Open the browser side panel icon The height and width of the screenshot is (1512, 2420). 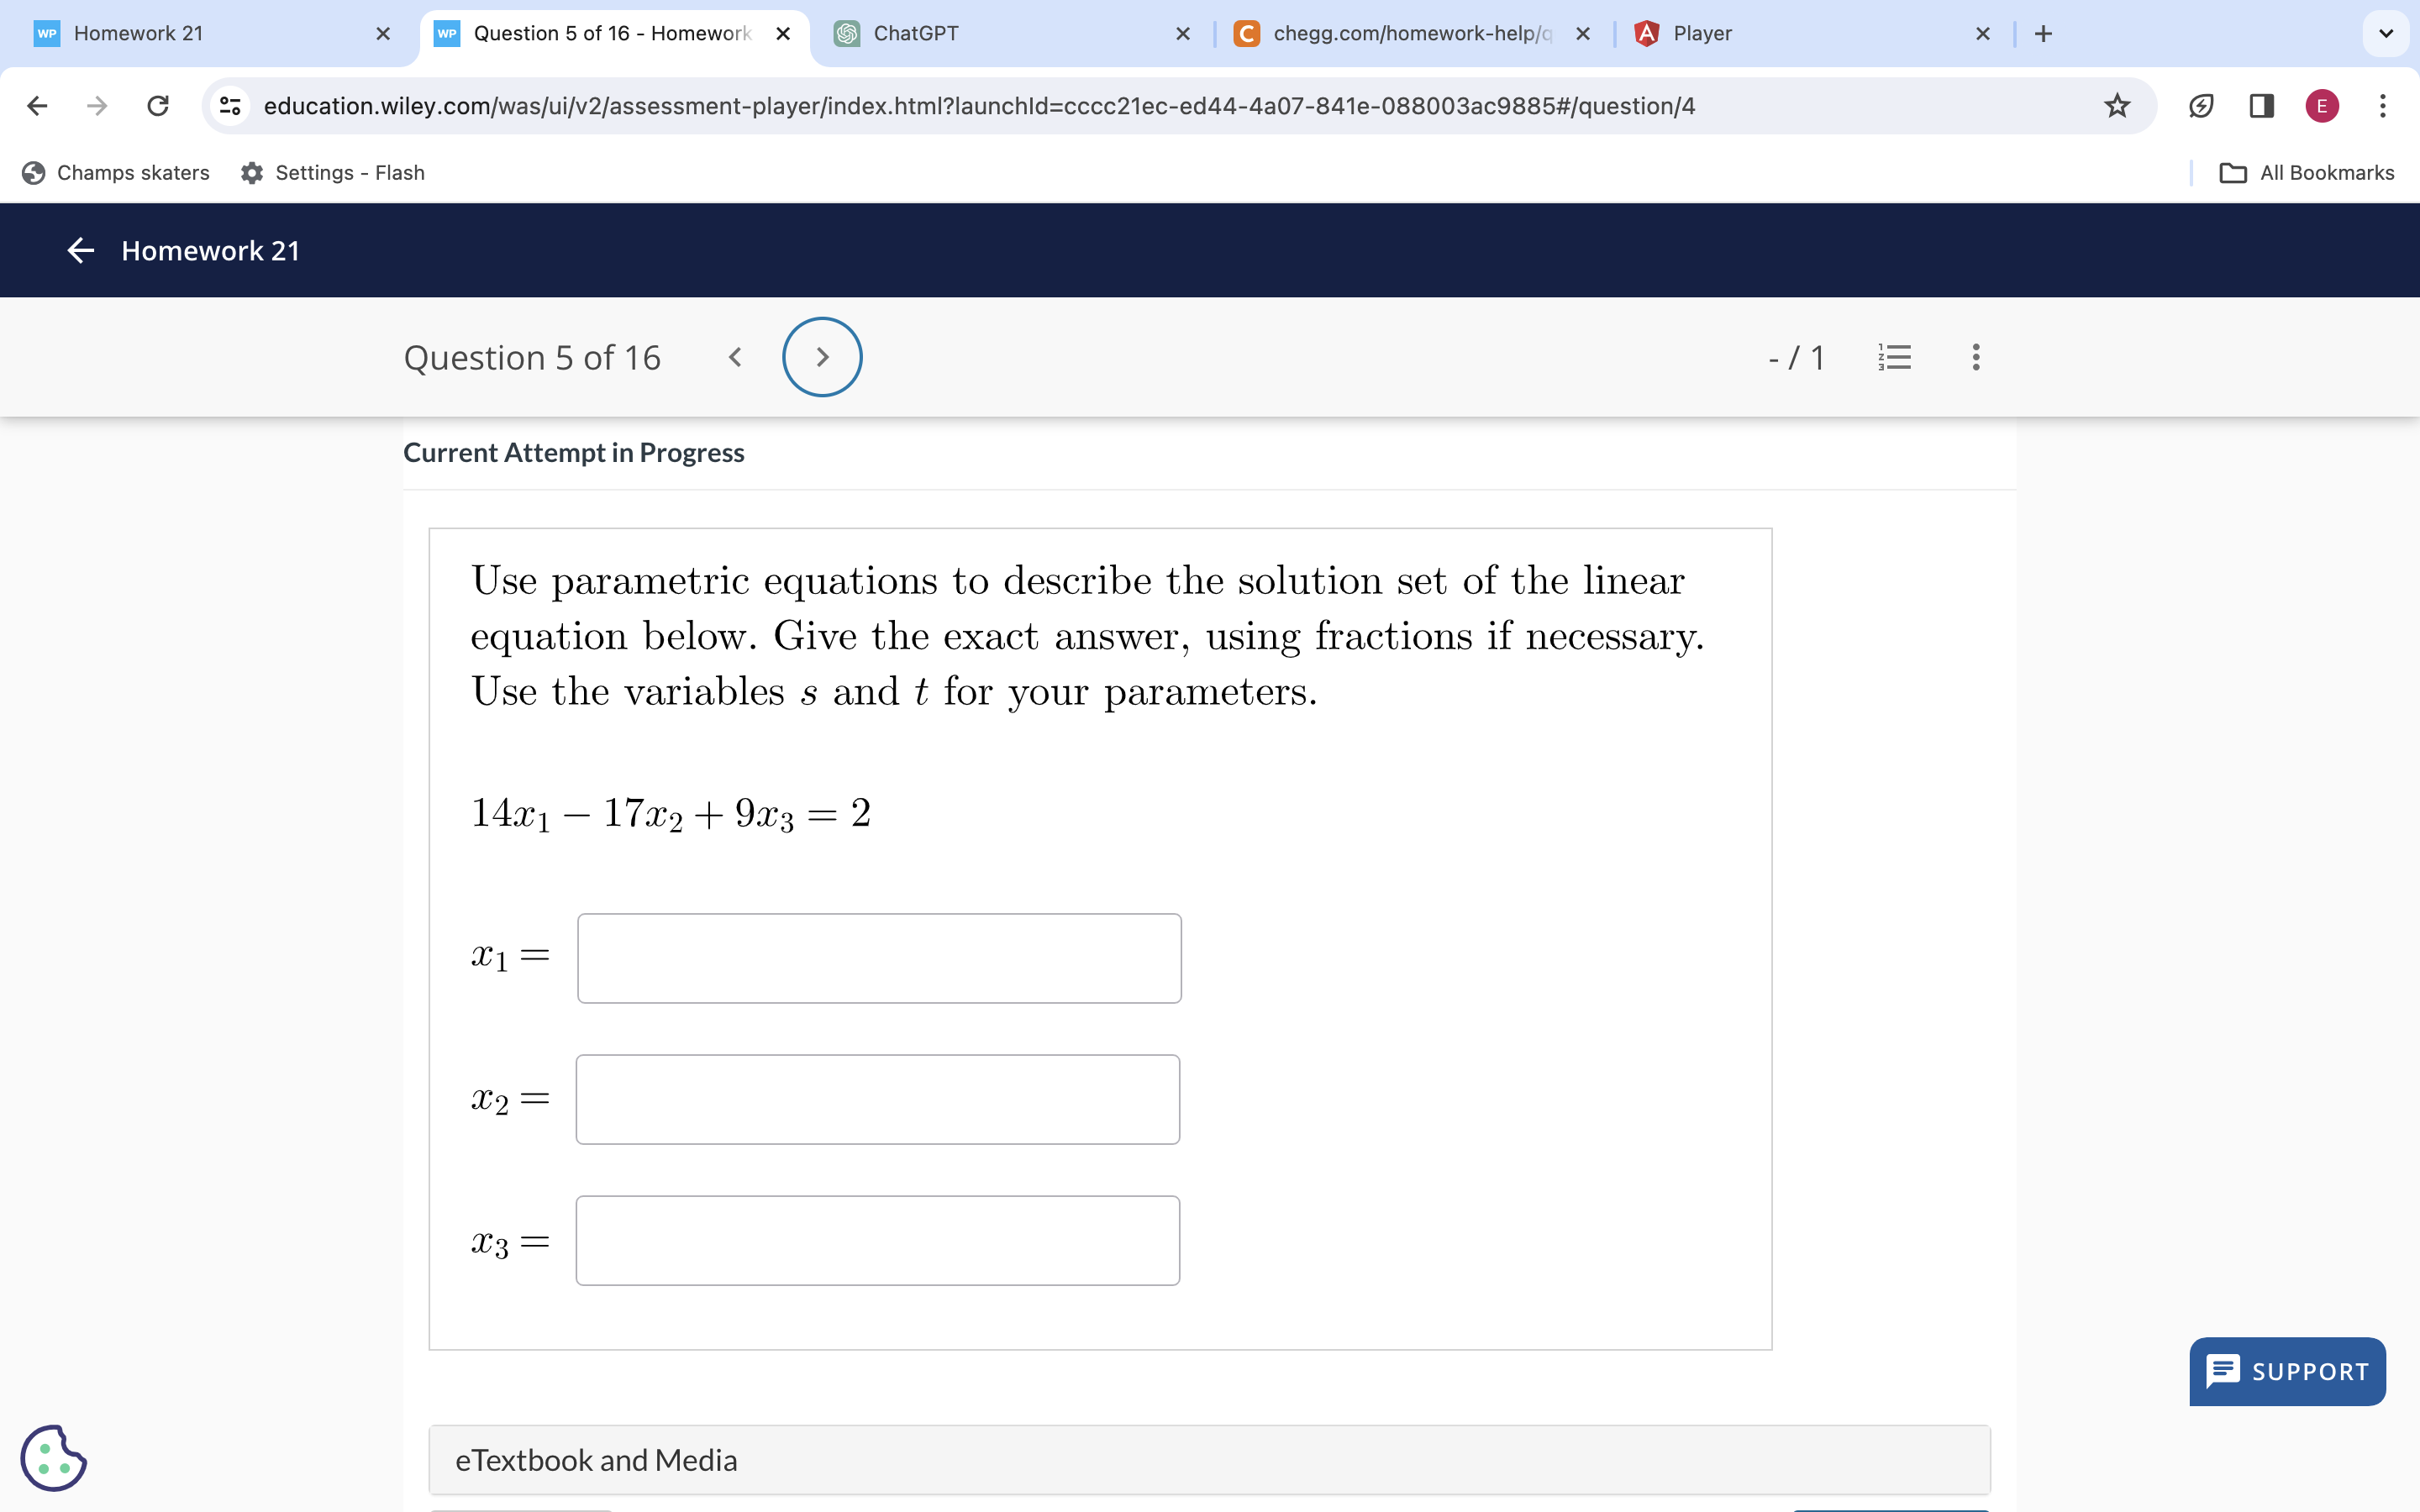coord(2261,106)
